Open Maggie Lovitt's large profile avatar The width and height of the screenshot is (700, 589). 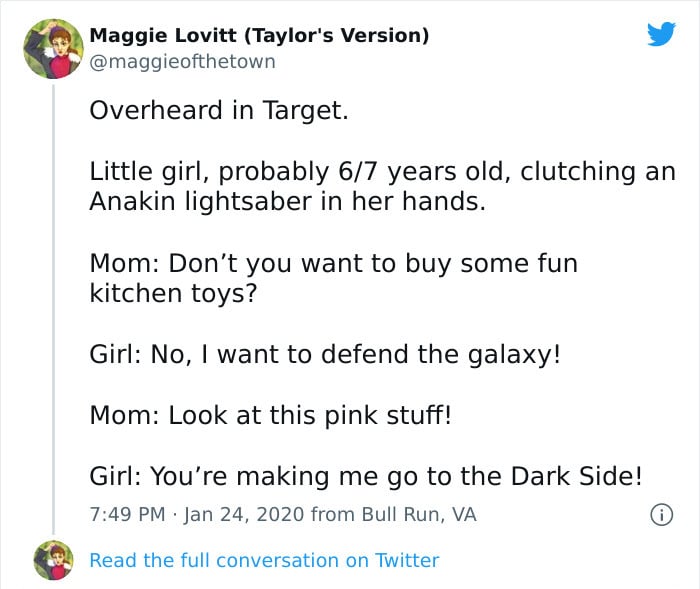[53, 49]
